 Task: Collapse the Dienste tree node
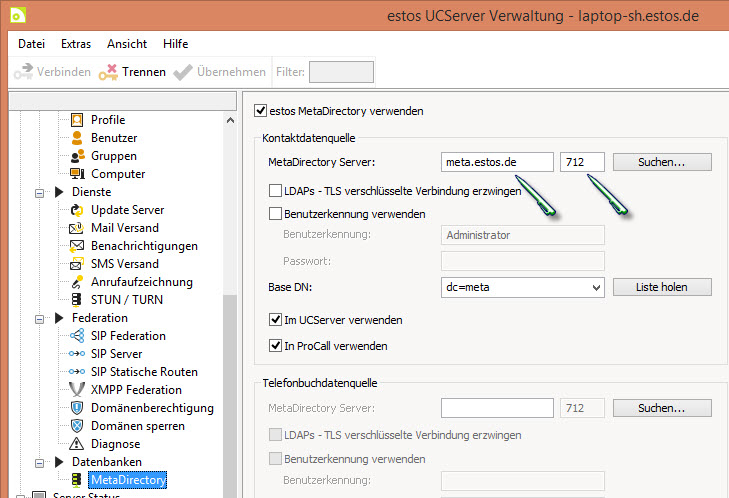(x=41, y=192)
